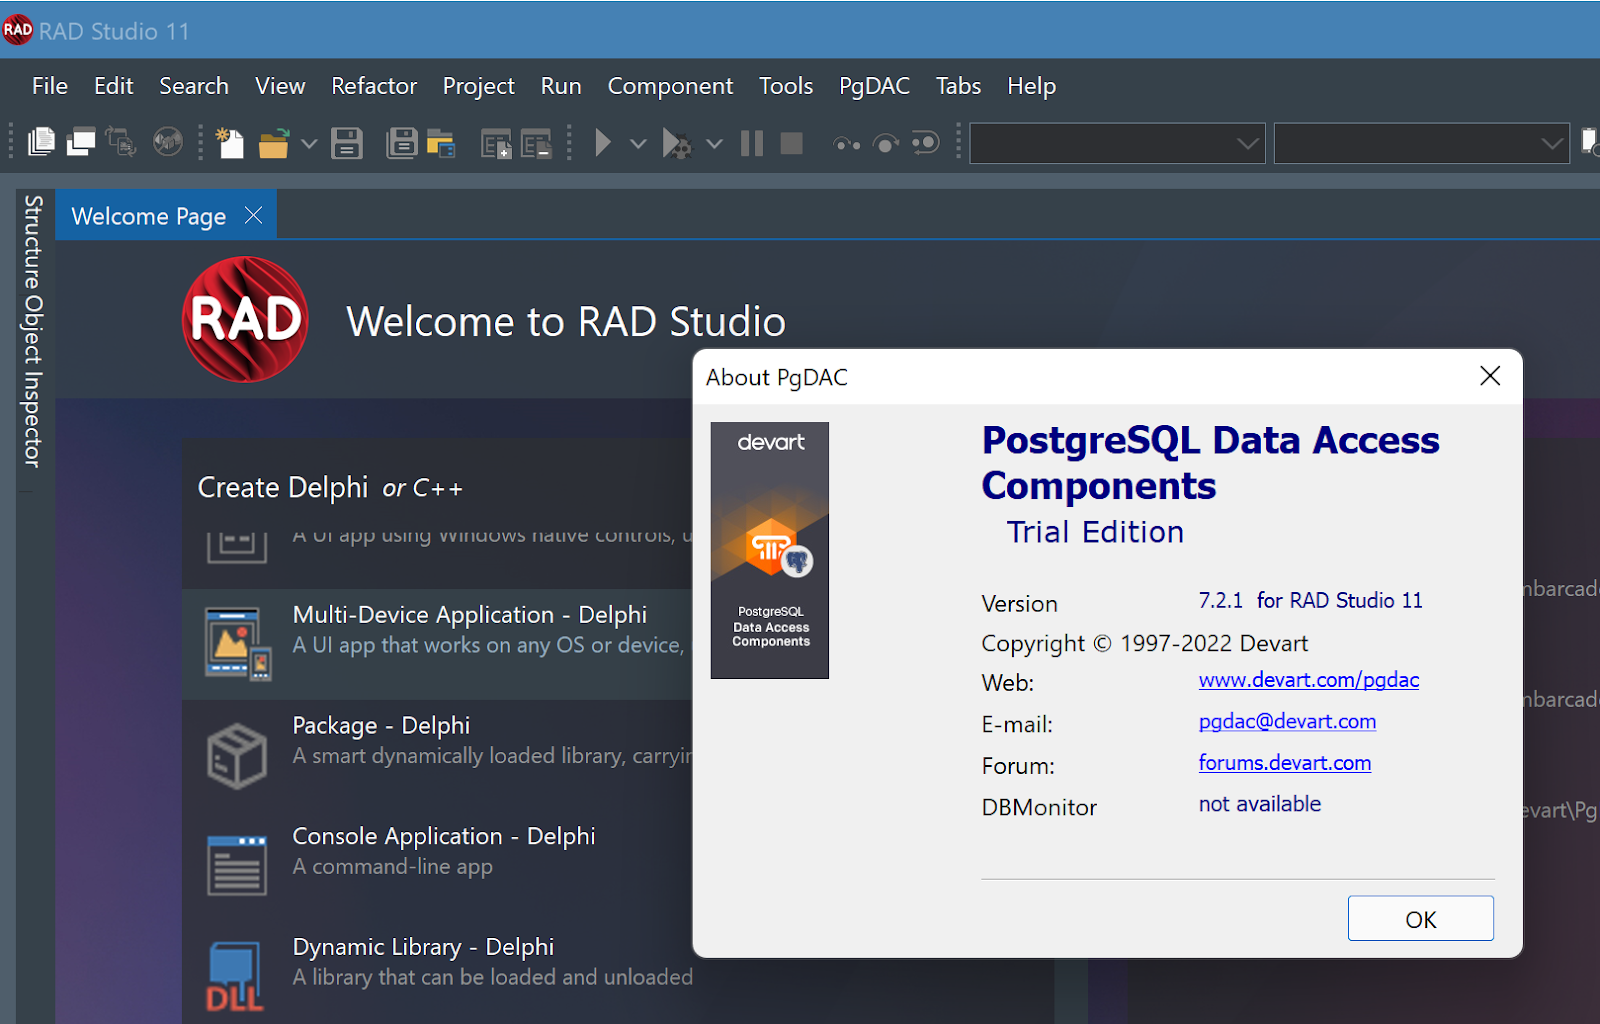Viewport: 1600px width, 1024px height.
Task: Click the Run with debugger bug icon
Action: (677, 144)
